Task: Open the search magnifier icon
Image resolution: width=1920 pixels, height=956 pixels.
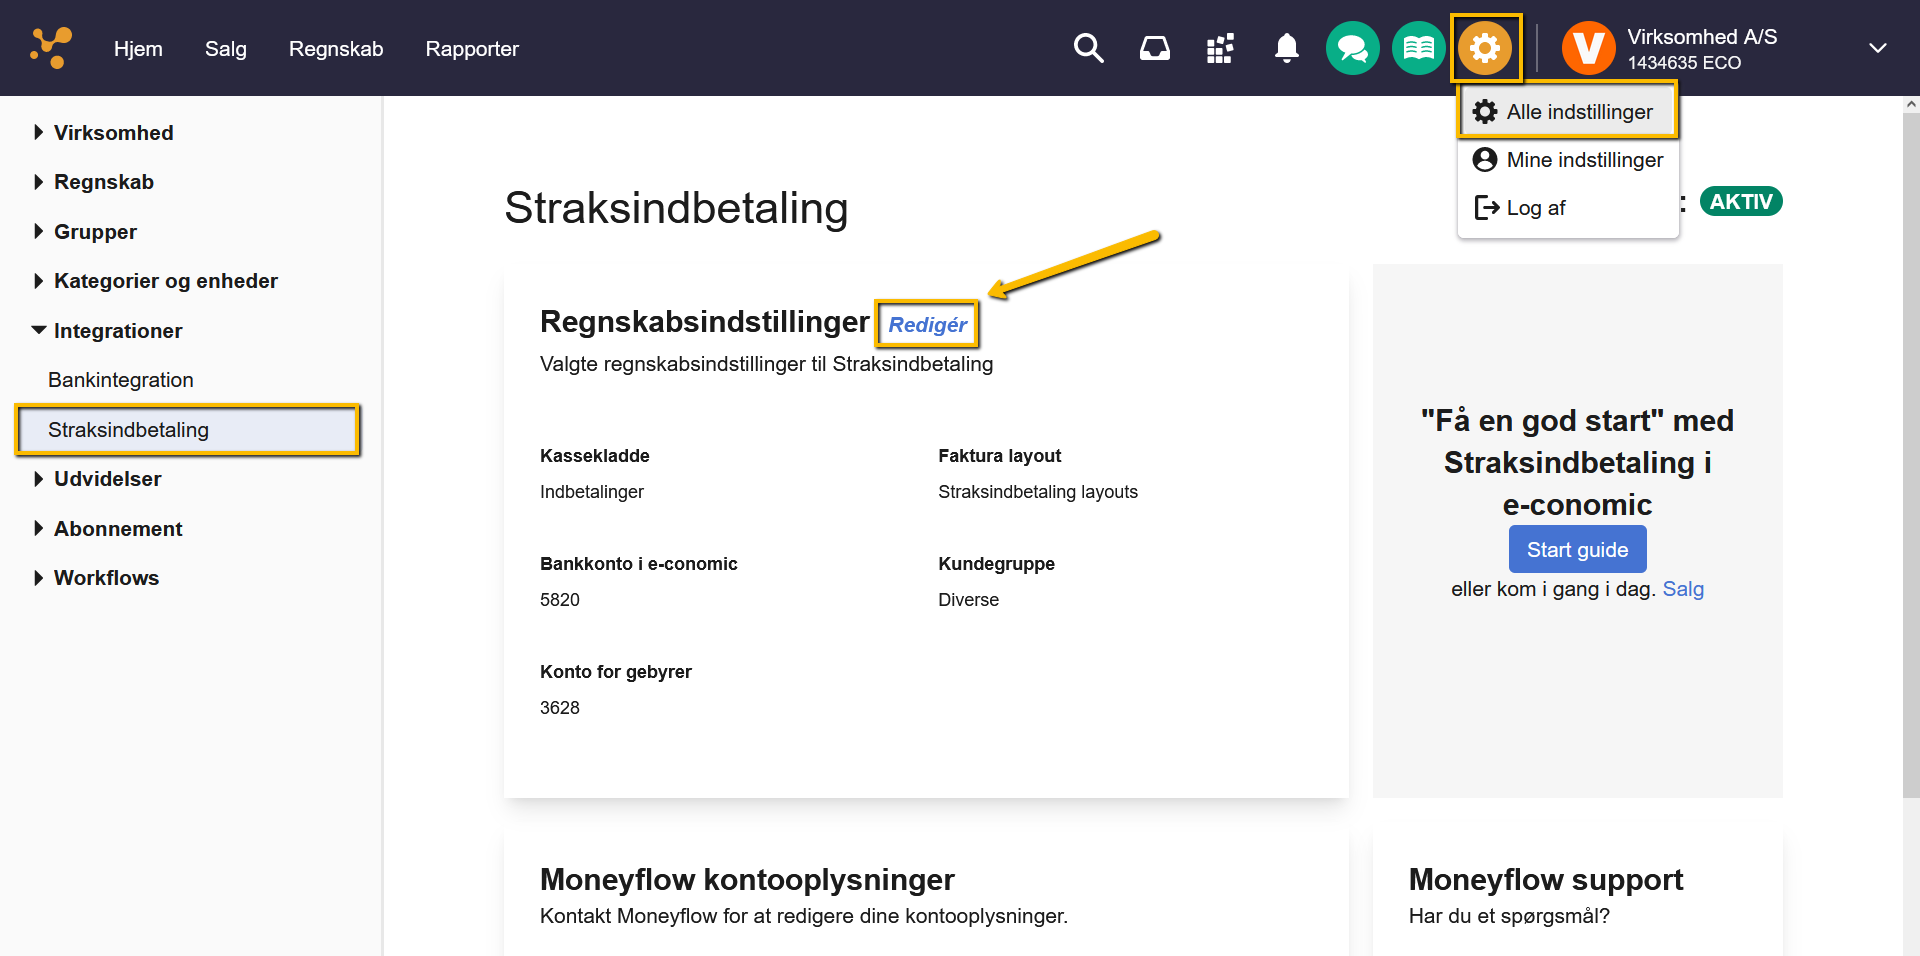Action: tap(1088, 48)
